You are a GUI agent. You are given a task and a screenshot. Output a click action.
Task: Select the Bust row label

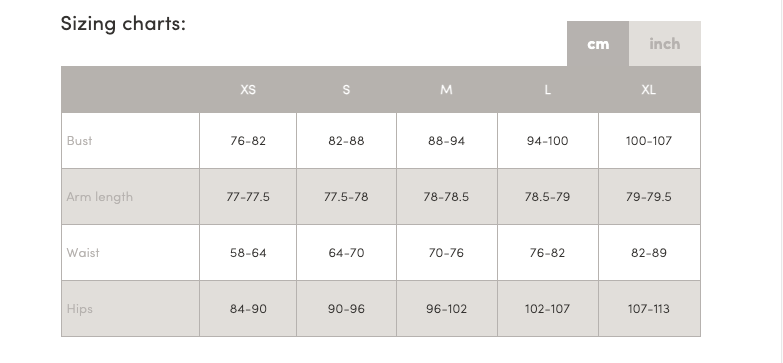tap(79, 141)
